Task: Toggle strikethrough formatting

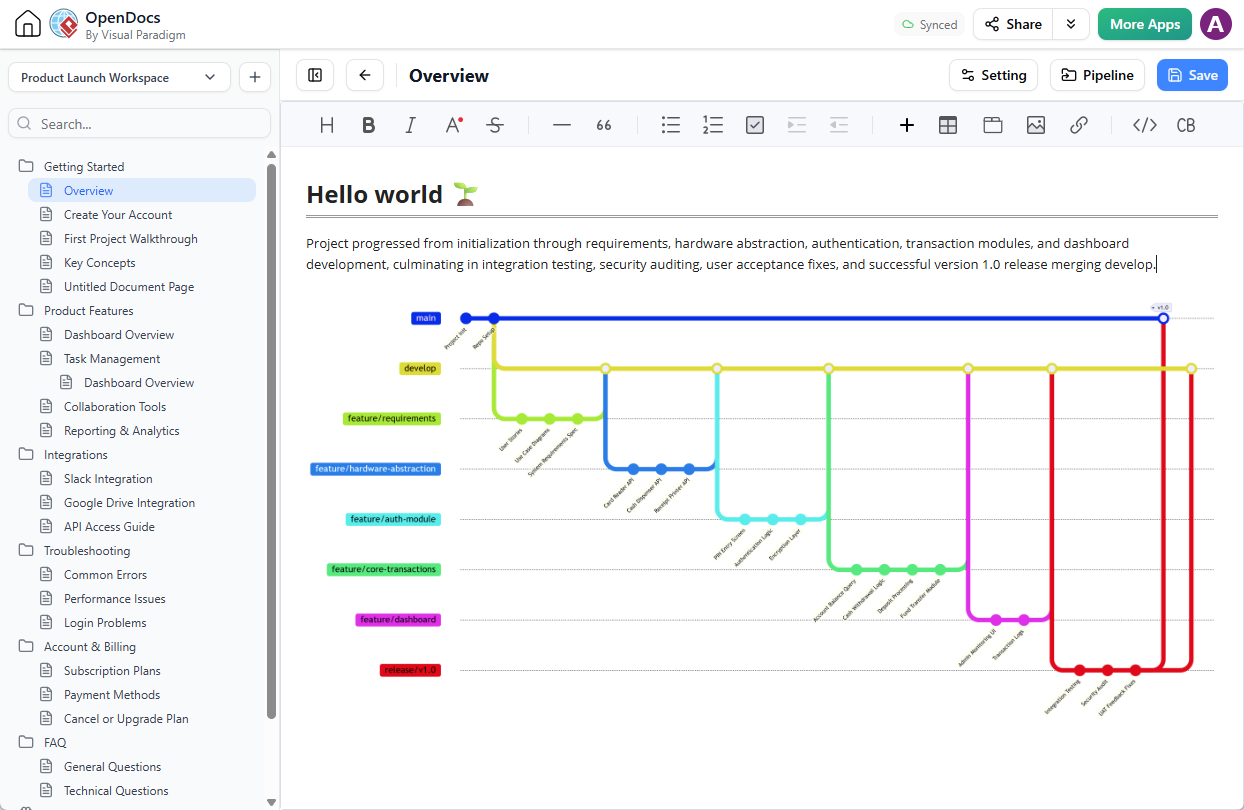Action: tap(495, 125)
